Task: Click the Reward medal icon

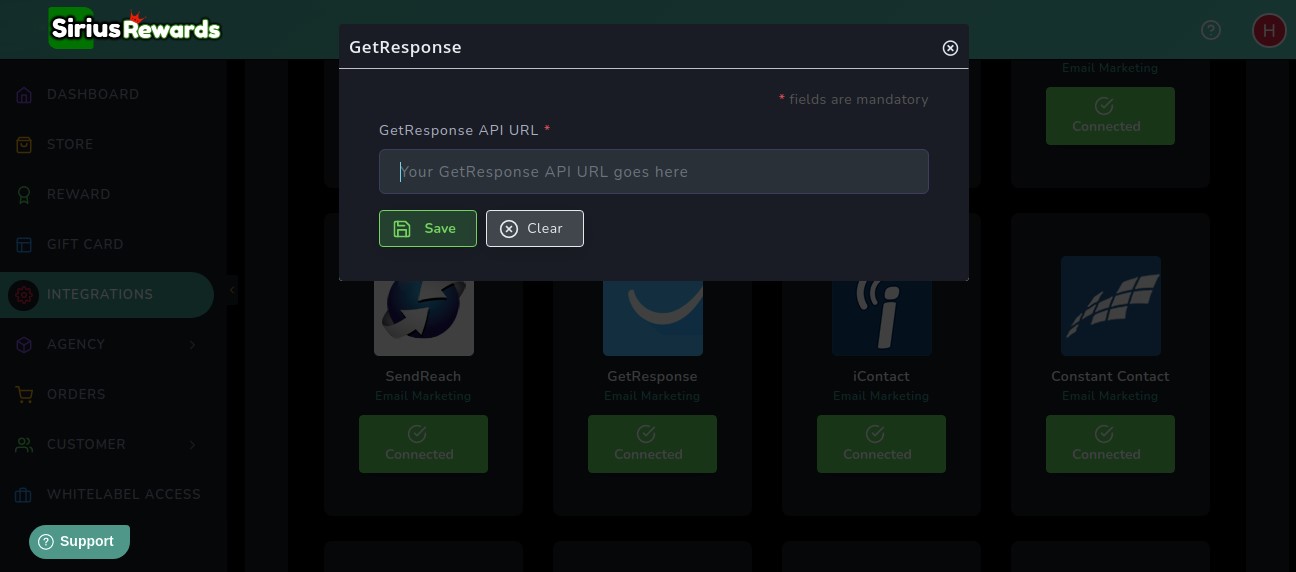Action: pos(24,195)
